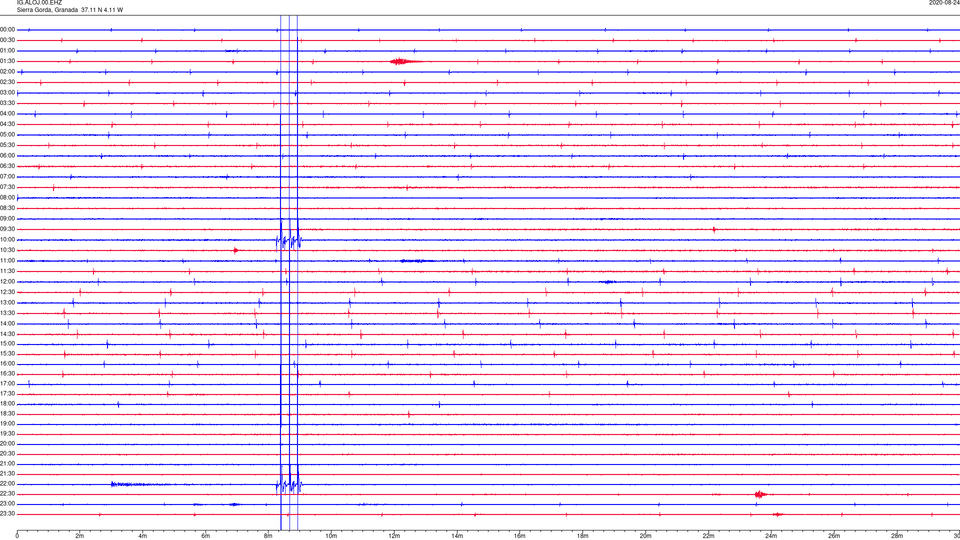Click the 4m tick label on time axis
Image resolution: width=960 pixels, height=540 pixels.
point(143,536)
